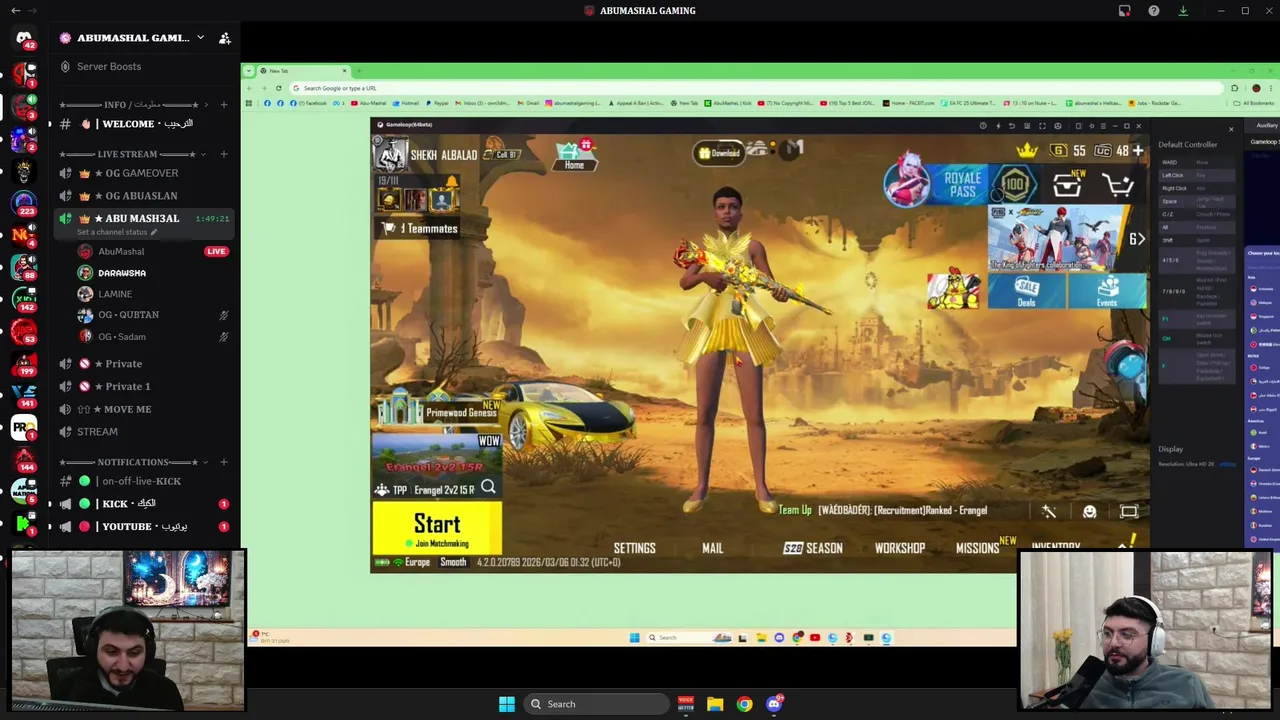Click Server Boosts in Discord sidebar

109,66
